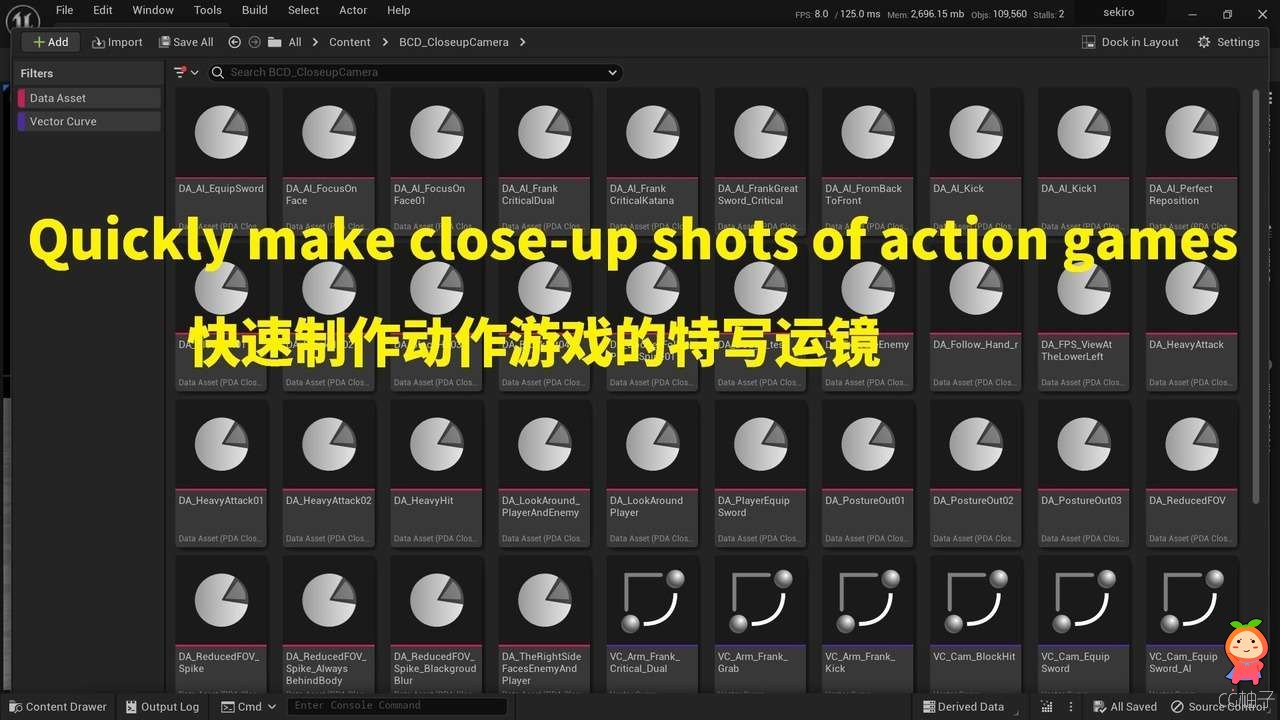Select the VC_Cam_EquipSword_AI curve asset
This screenshot has height=720, width=1280.
pos(1193,624)
